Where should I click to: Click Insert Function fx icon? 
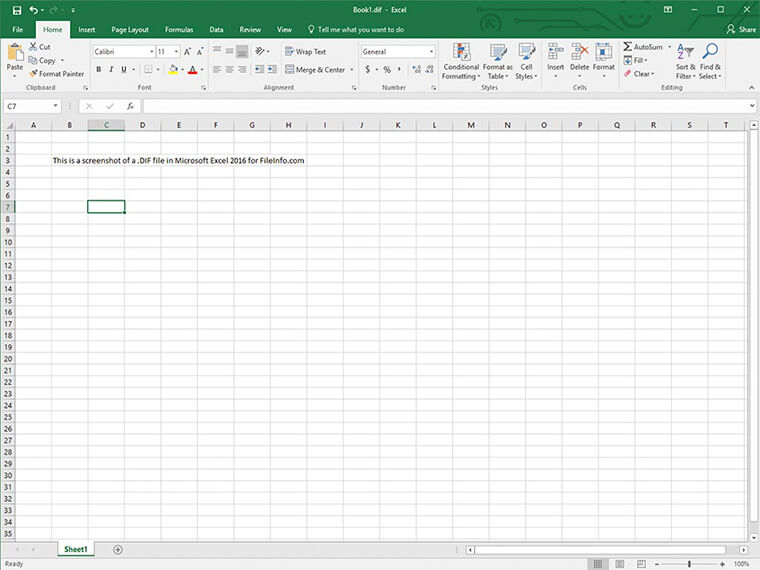click(130, 106)
